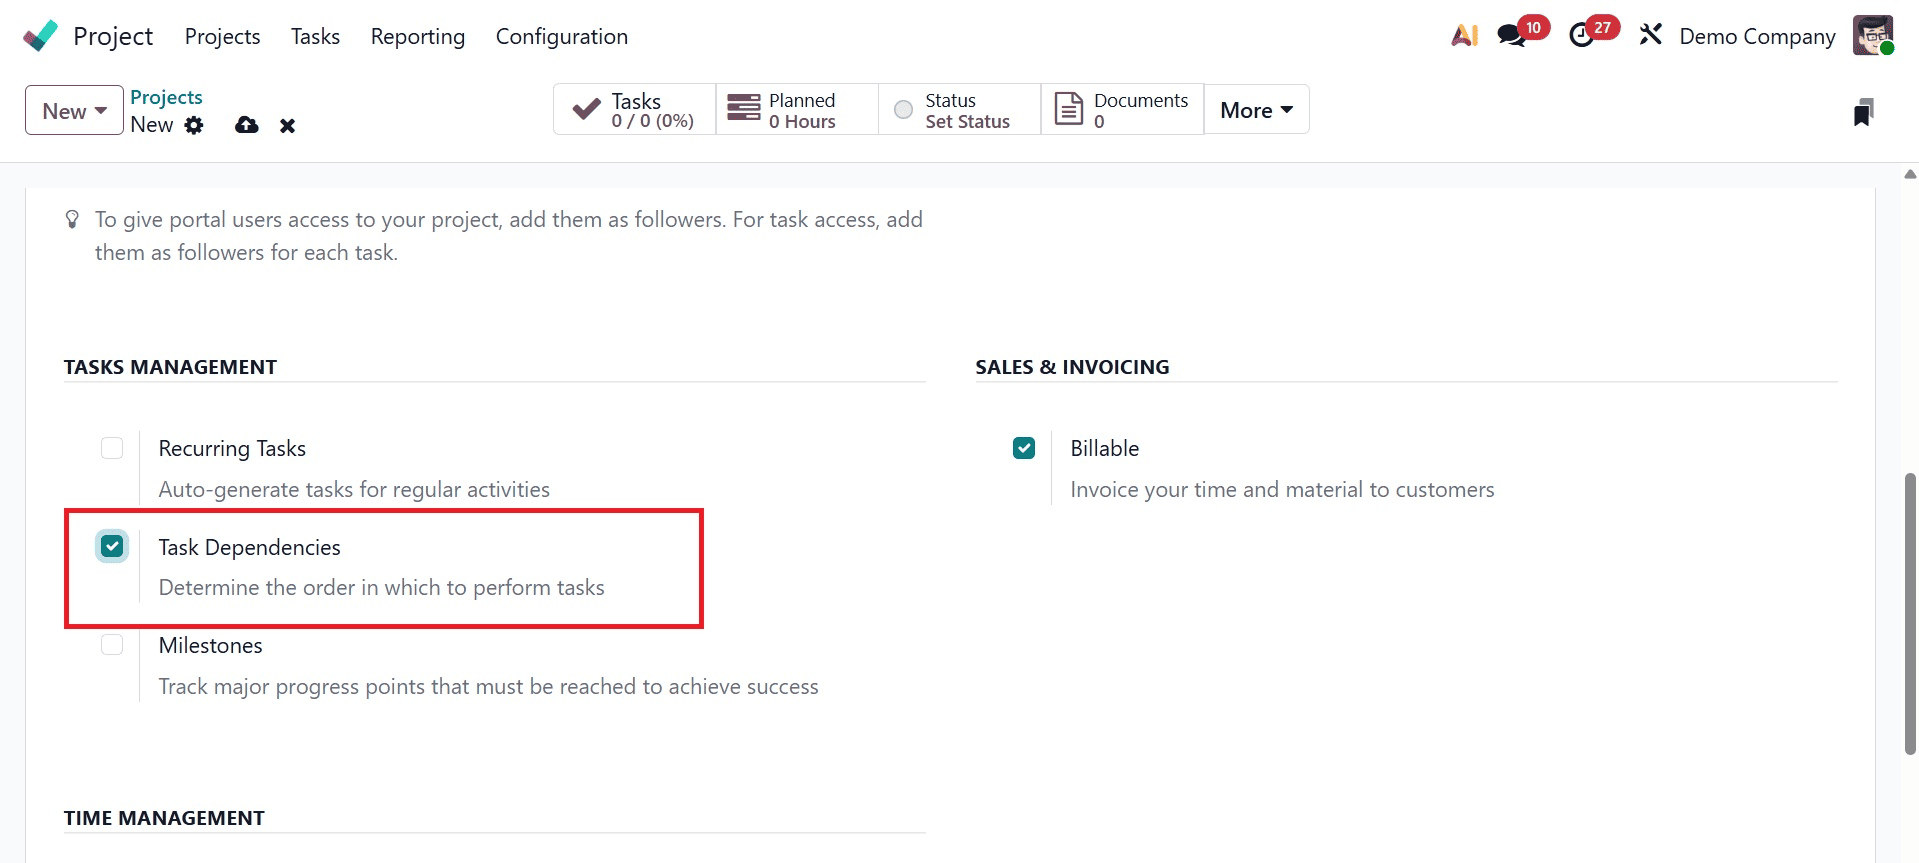Open the Tasks menu
The width and height of the screenshot is (1919, 863).
coord(315,37)
